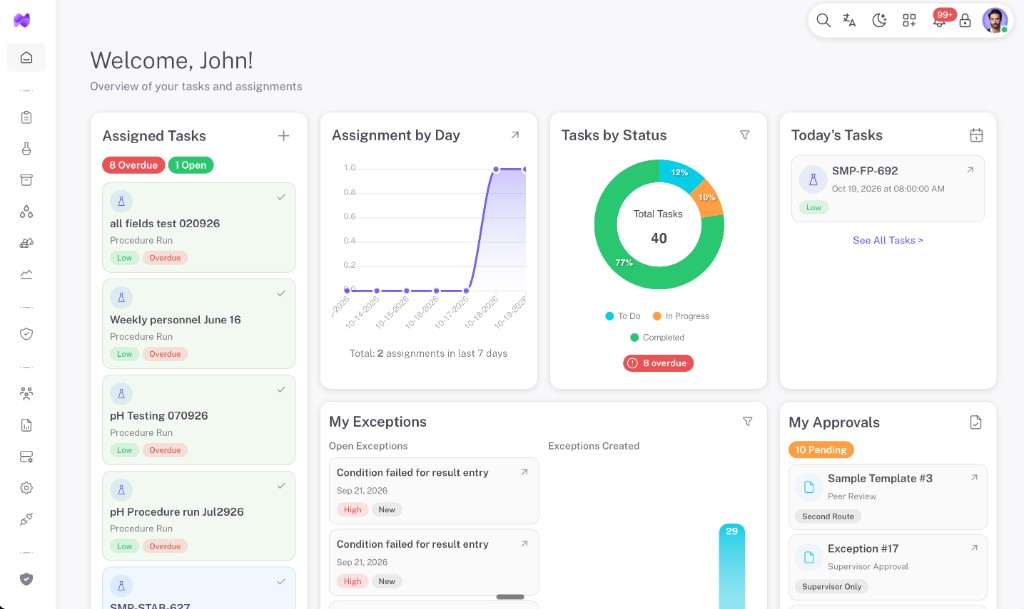The width and height of the screenshot is (1024, 609).
Task: Open the gear settings sidebar icon
Action: point(26,488)
